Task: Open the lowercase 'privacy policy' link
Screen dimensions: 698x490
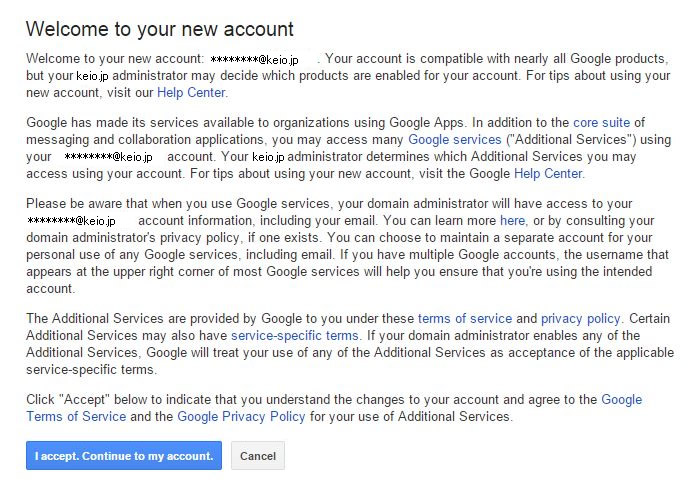Action: coord(580,319)
